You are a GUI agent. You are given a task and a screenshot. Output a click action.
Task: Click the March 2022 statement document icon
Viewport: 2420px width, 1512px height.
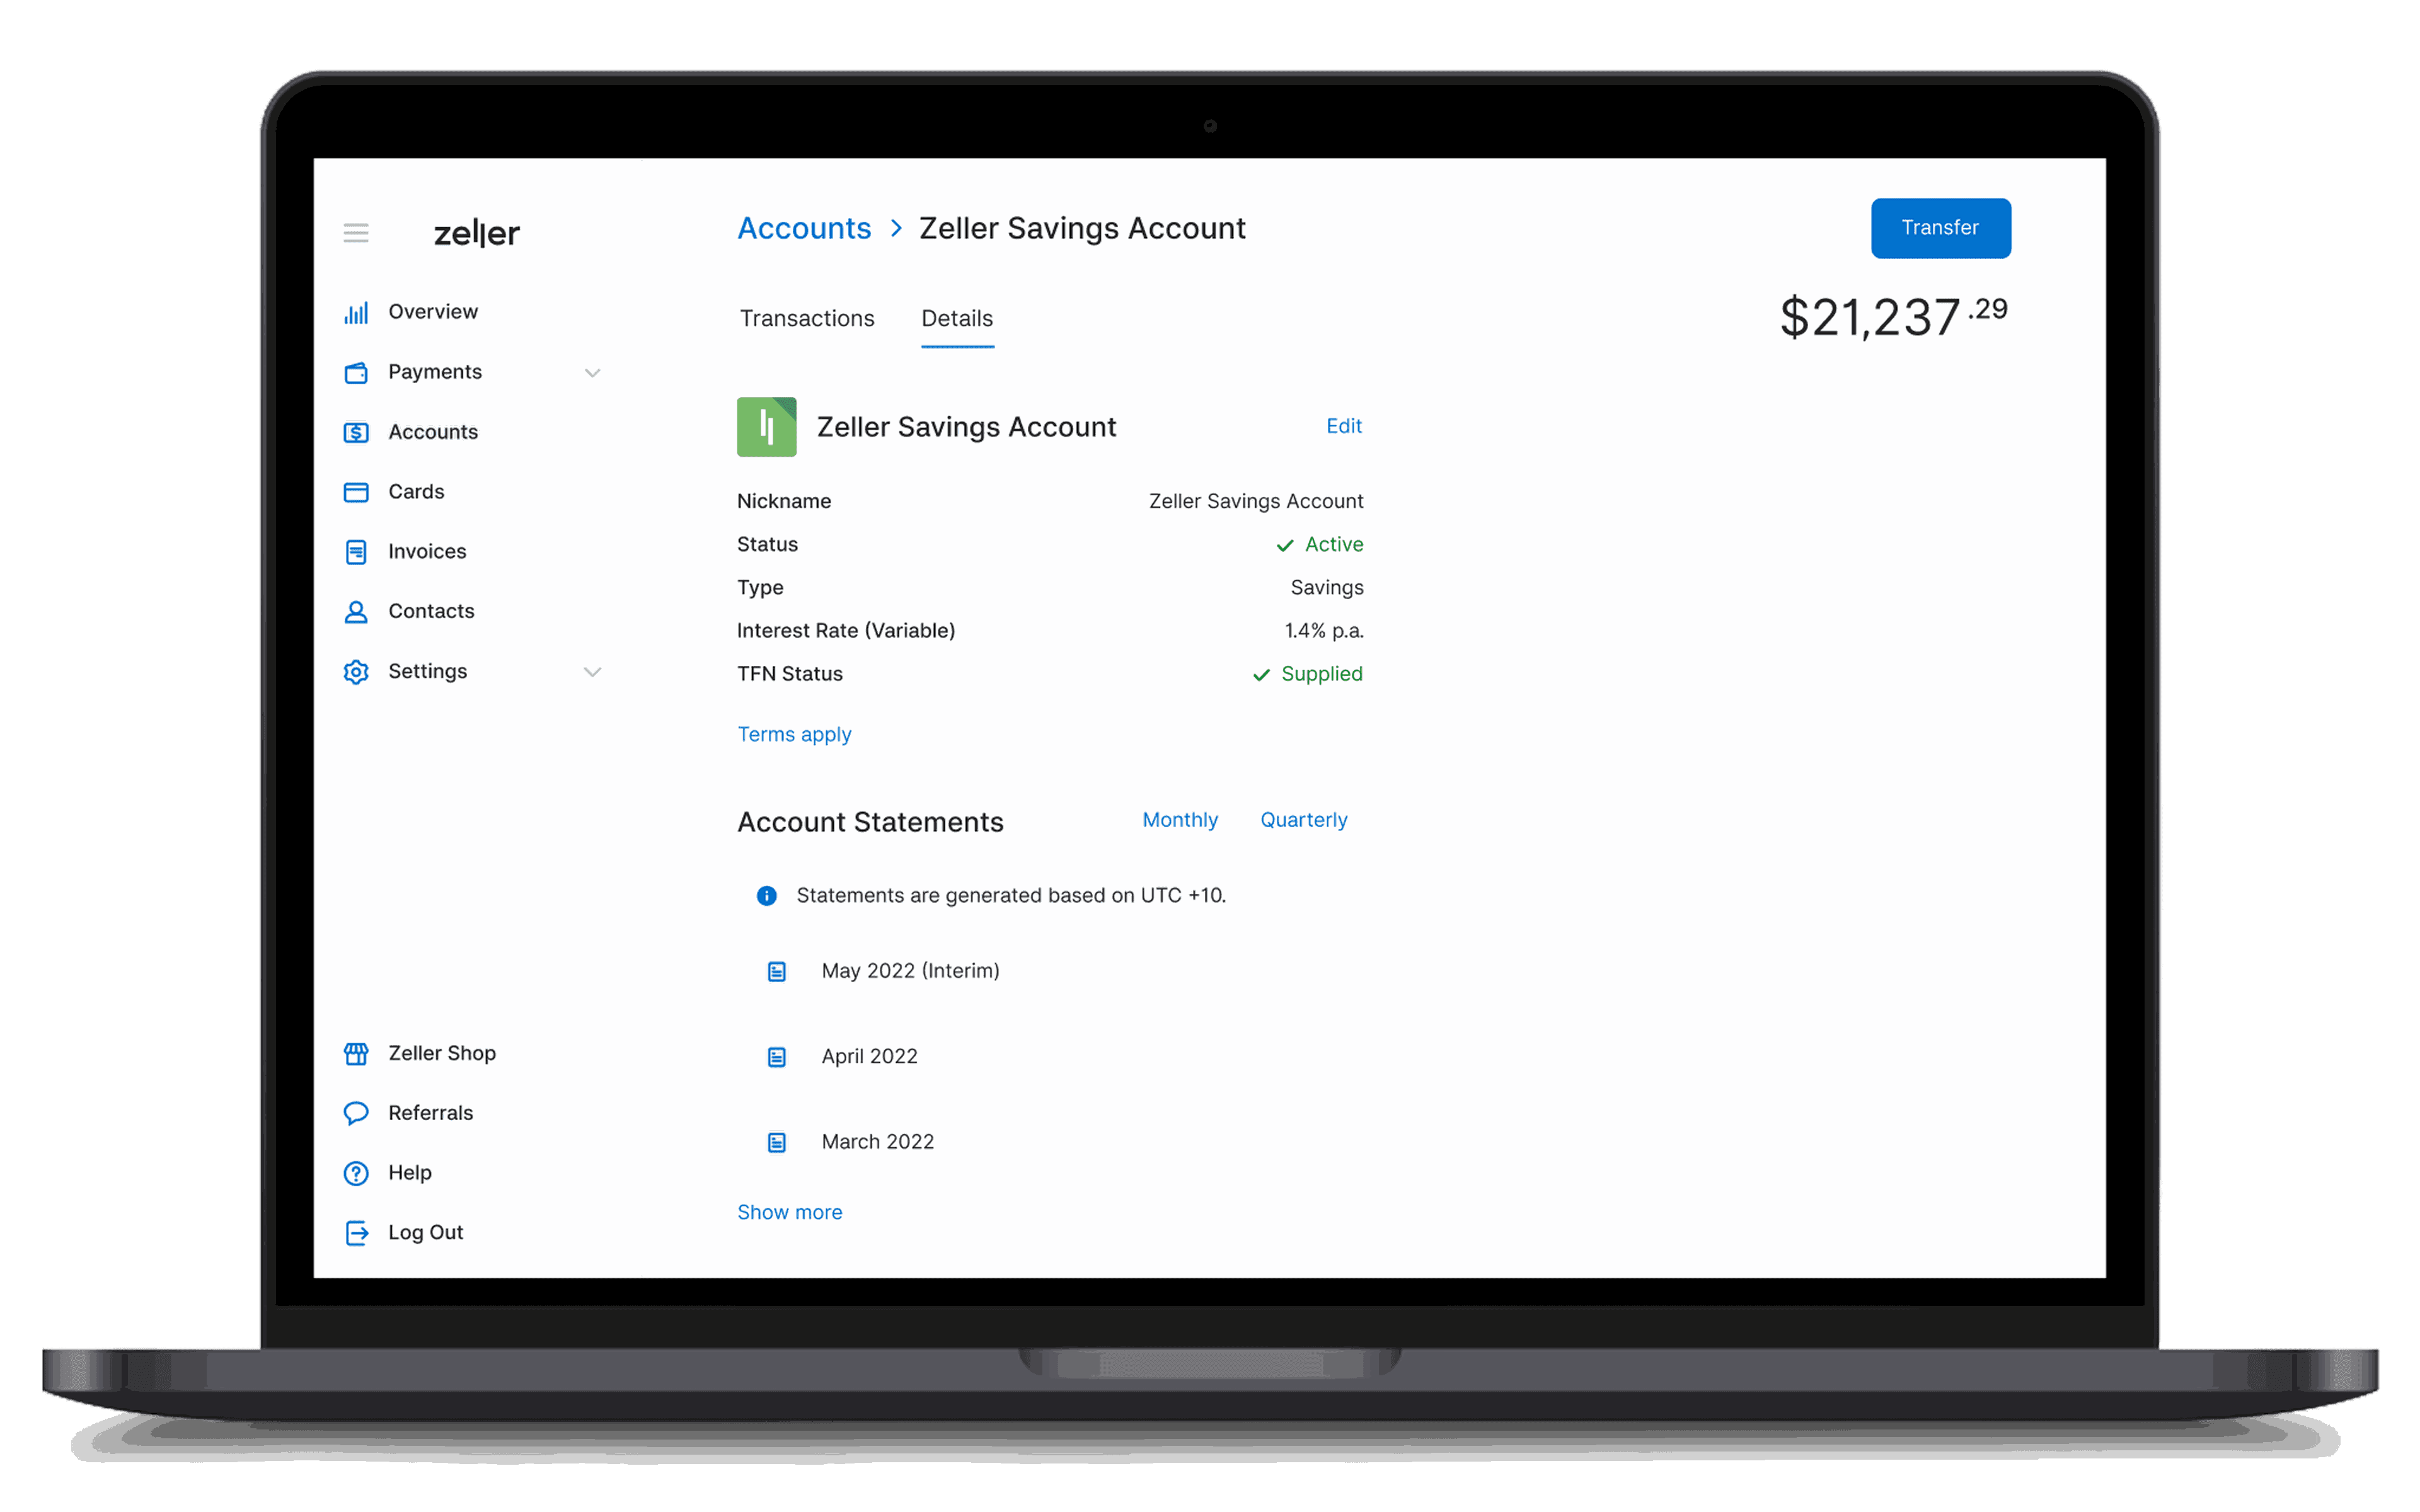(776, 1142)
